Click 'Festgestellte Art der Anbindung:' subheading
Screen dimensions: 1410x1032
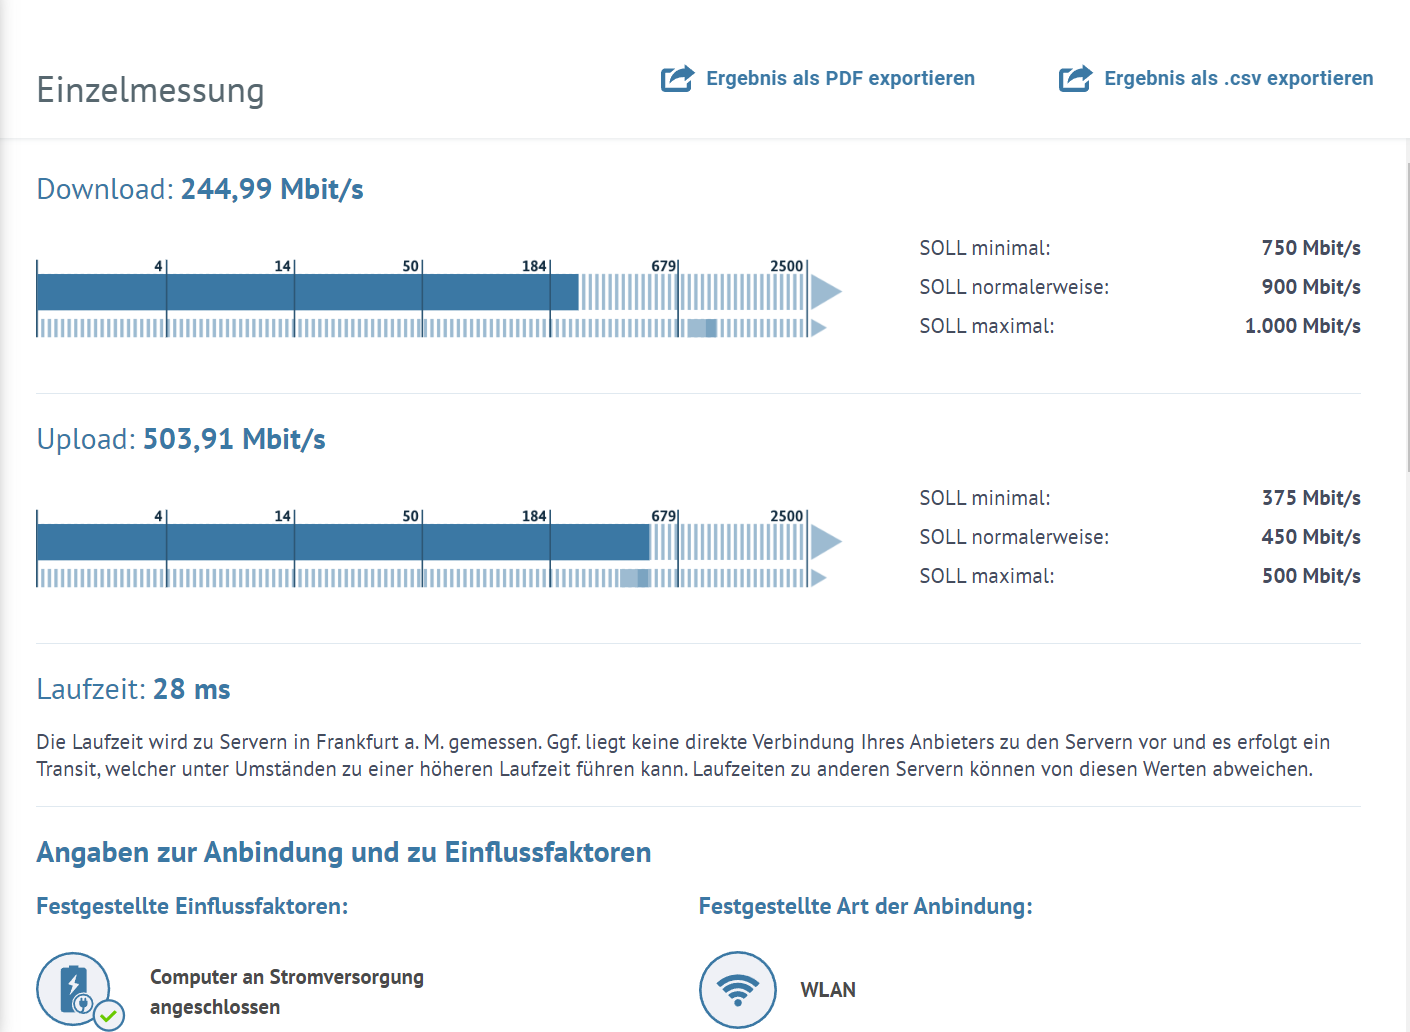(865, 906)
